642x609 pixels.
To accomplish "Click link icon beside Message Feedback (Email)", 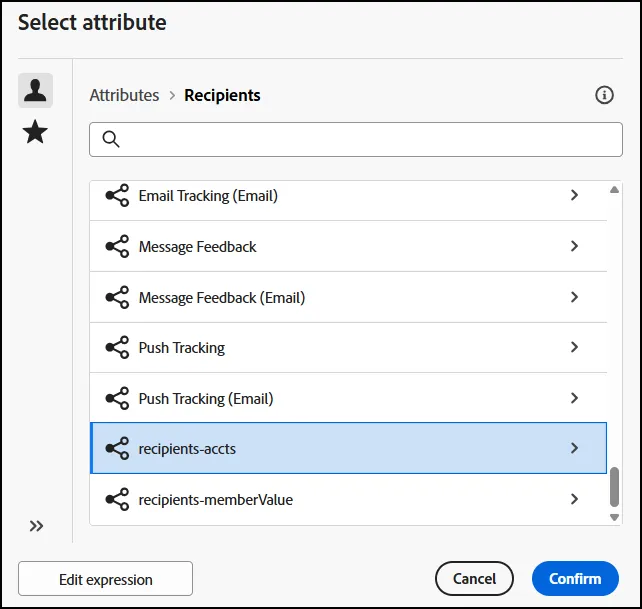I will (117, 297).
